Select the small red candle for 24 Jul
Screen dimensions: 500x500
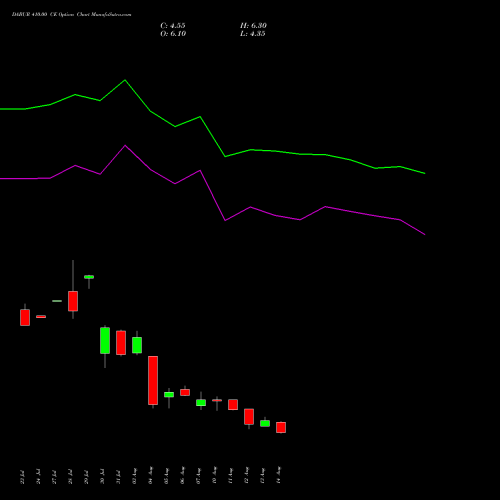tap(41, 316)
